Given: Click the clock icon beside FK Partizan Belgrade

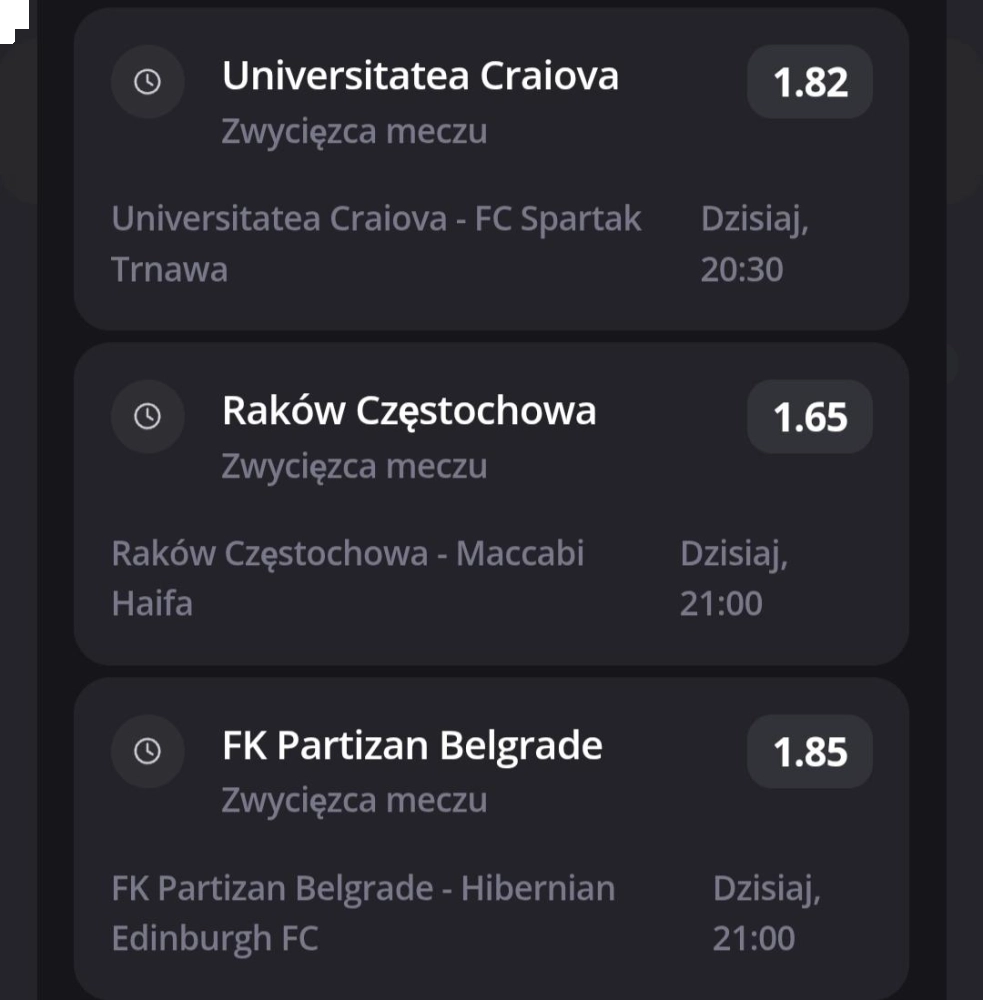Looking at the screenshot, I should [x=147, y=751].
